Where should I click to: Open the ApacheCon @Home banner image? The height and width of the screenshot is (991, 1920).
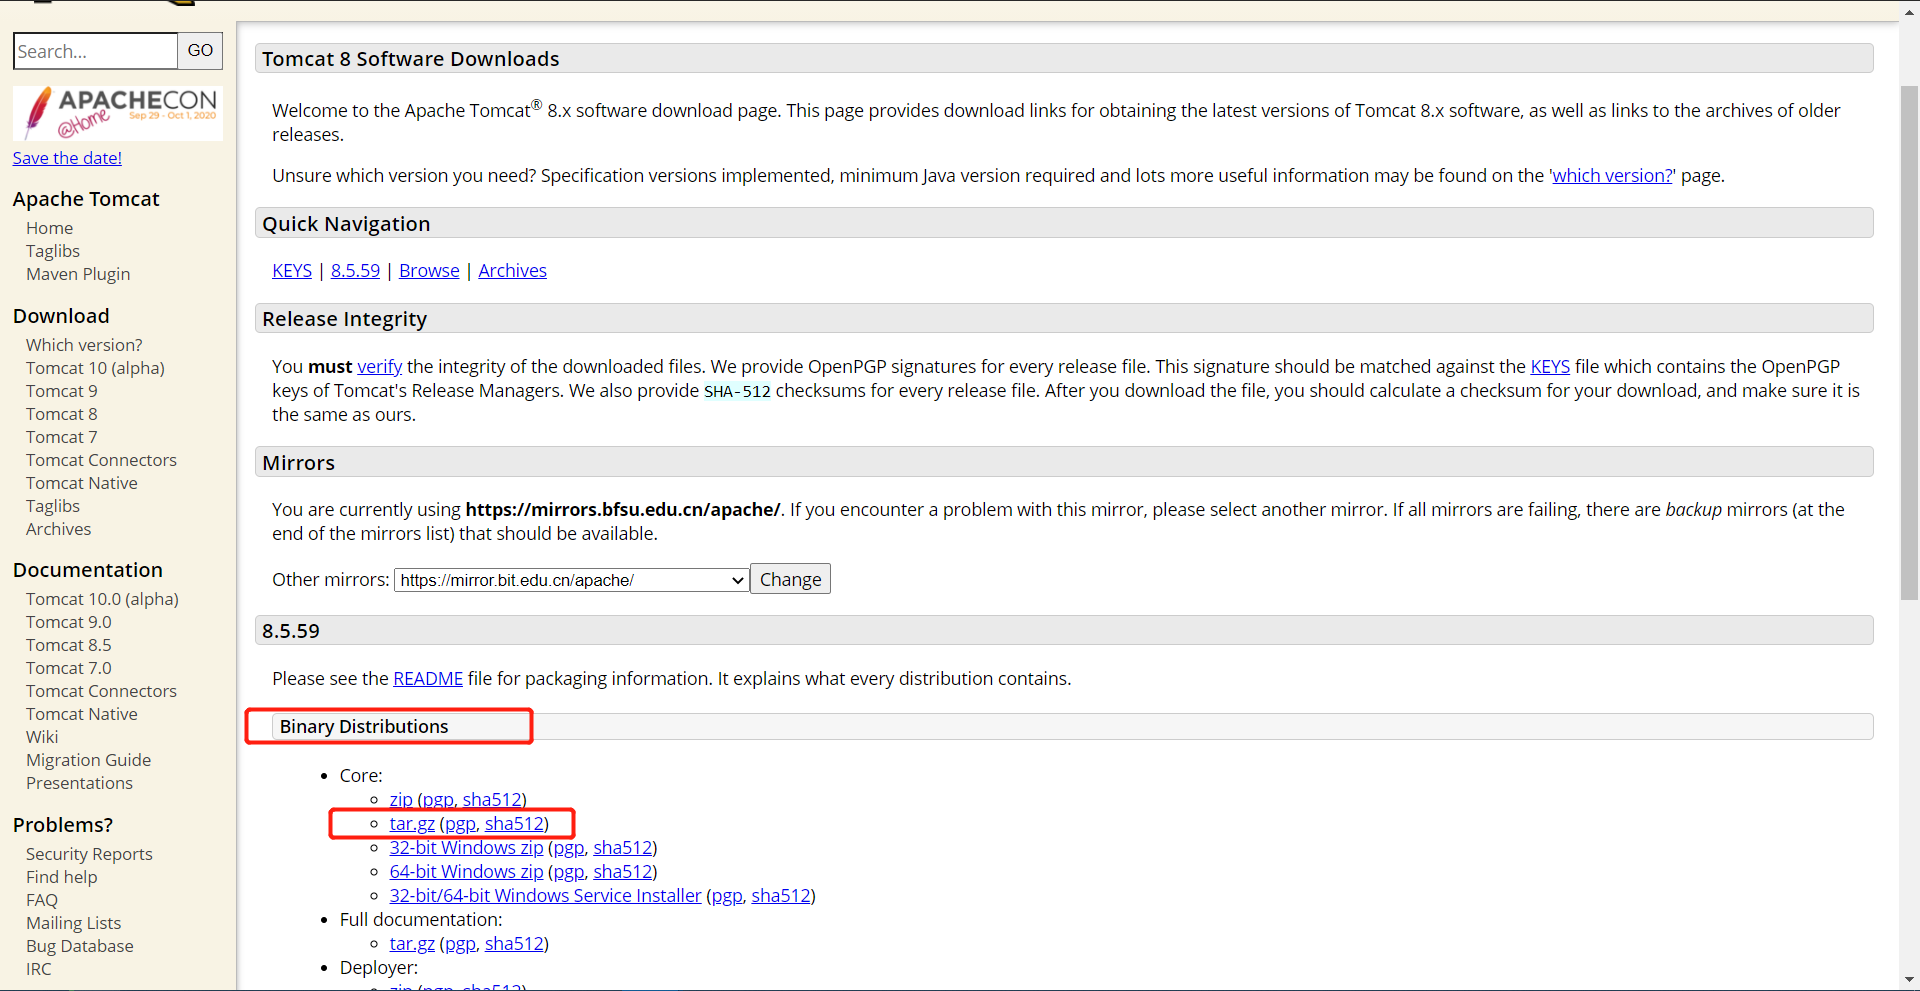(118, 113)
